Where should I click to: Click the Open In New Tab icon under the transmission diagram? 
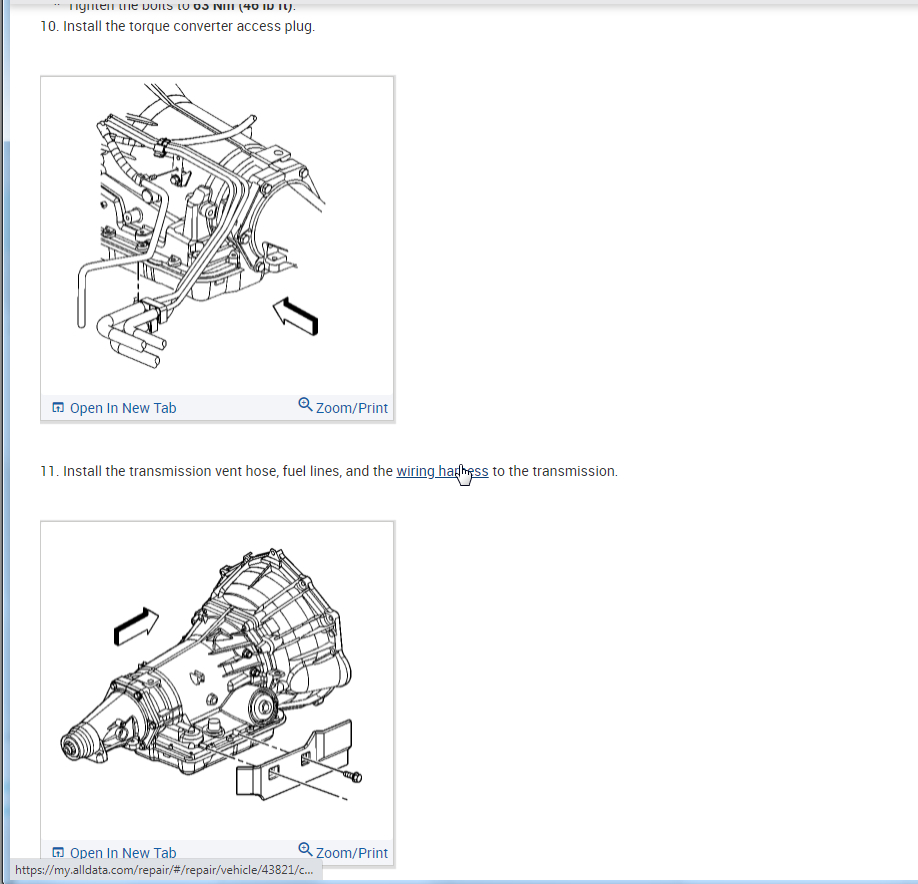[58, 852]
